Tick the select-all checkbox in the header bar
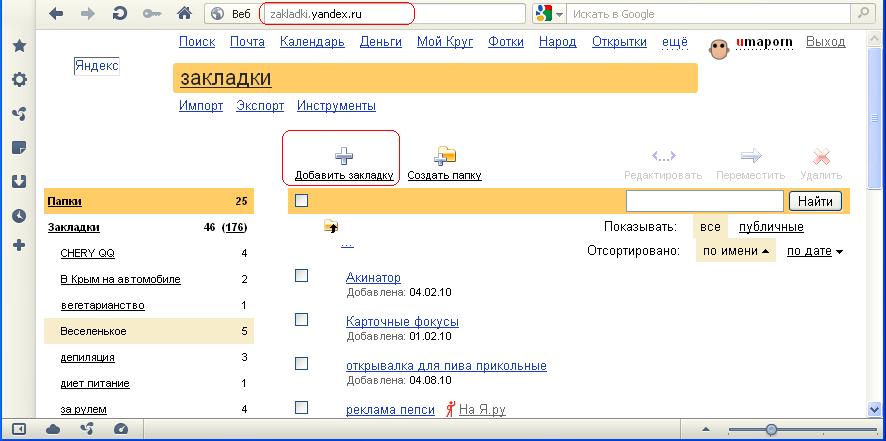This screenshot has width=886, height=441. pos(302,200)
